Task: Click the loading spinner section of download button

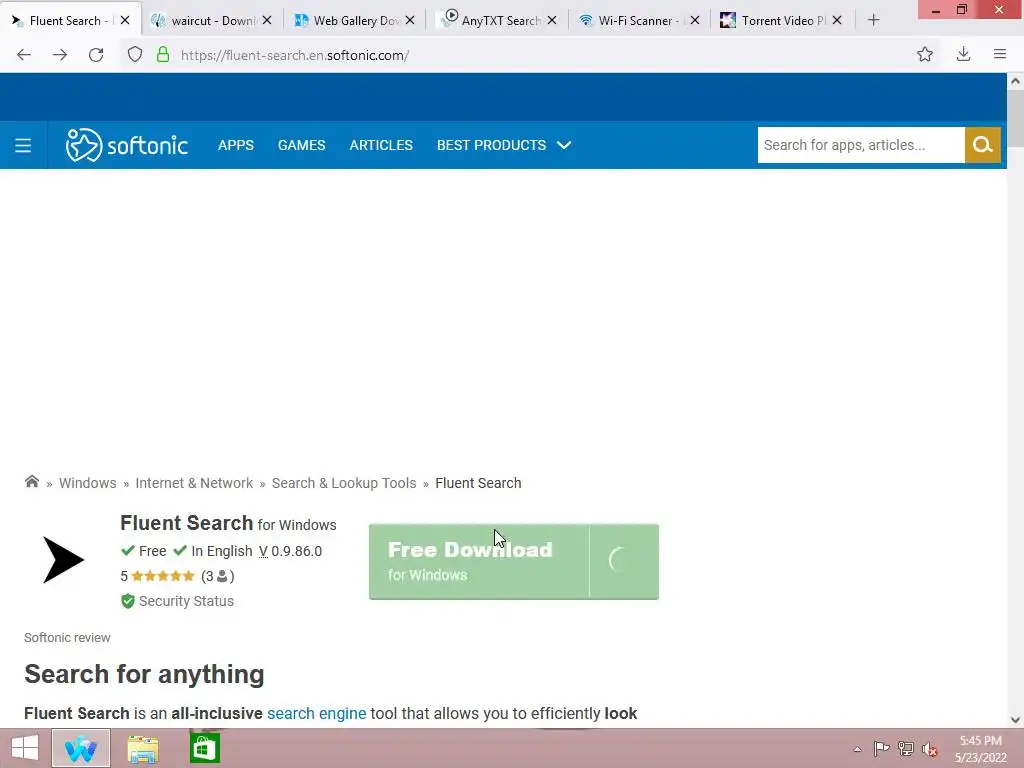Action: (x=624, y=562)
